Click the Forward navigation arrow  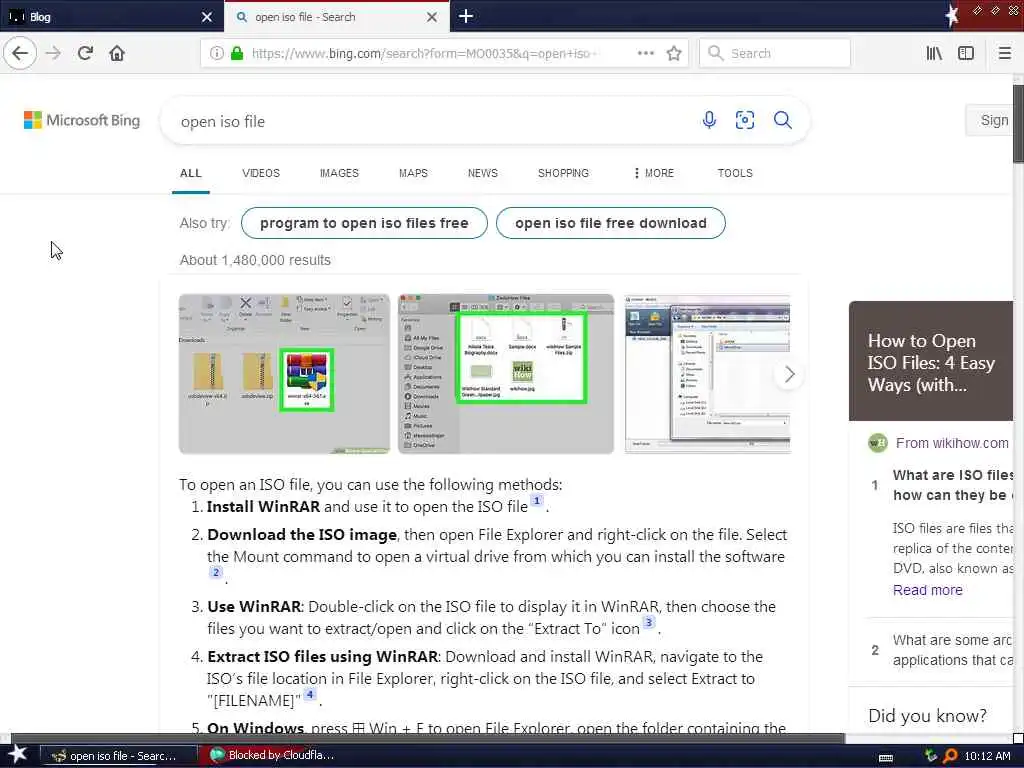click(54, 53)
